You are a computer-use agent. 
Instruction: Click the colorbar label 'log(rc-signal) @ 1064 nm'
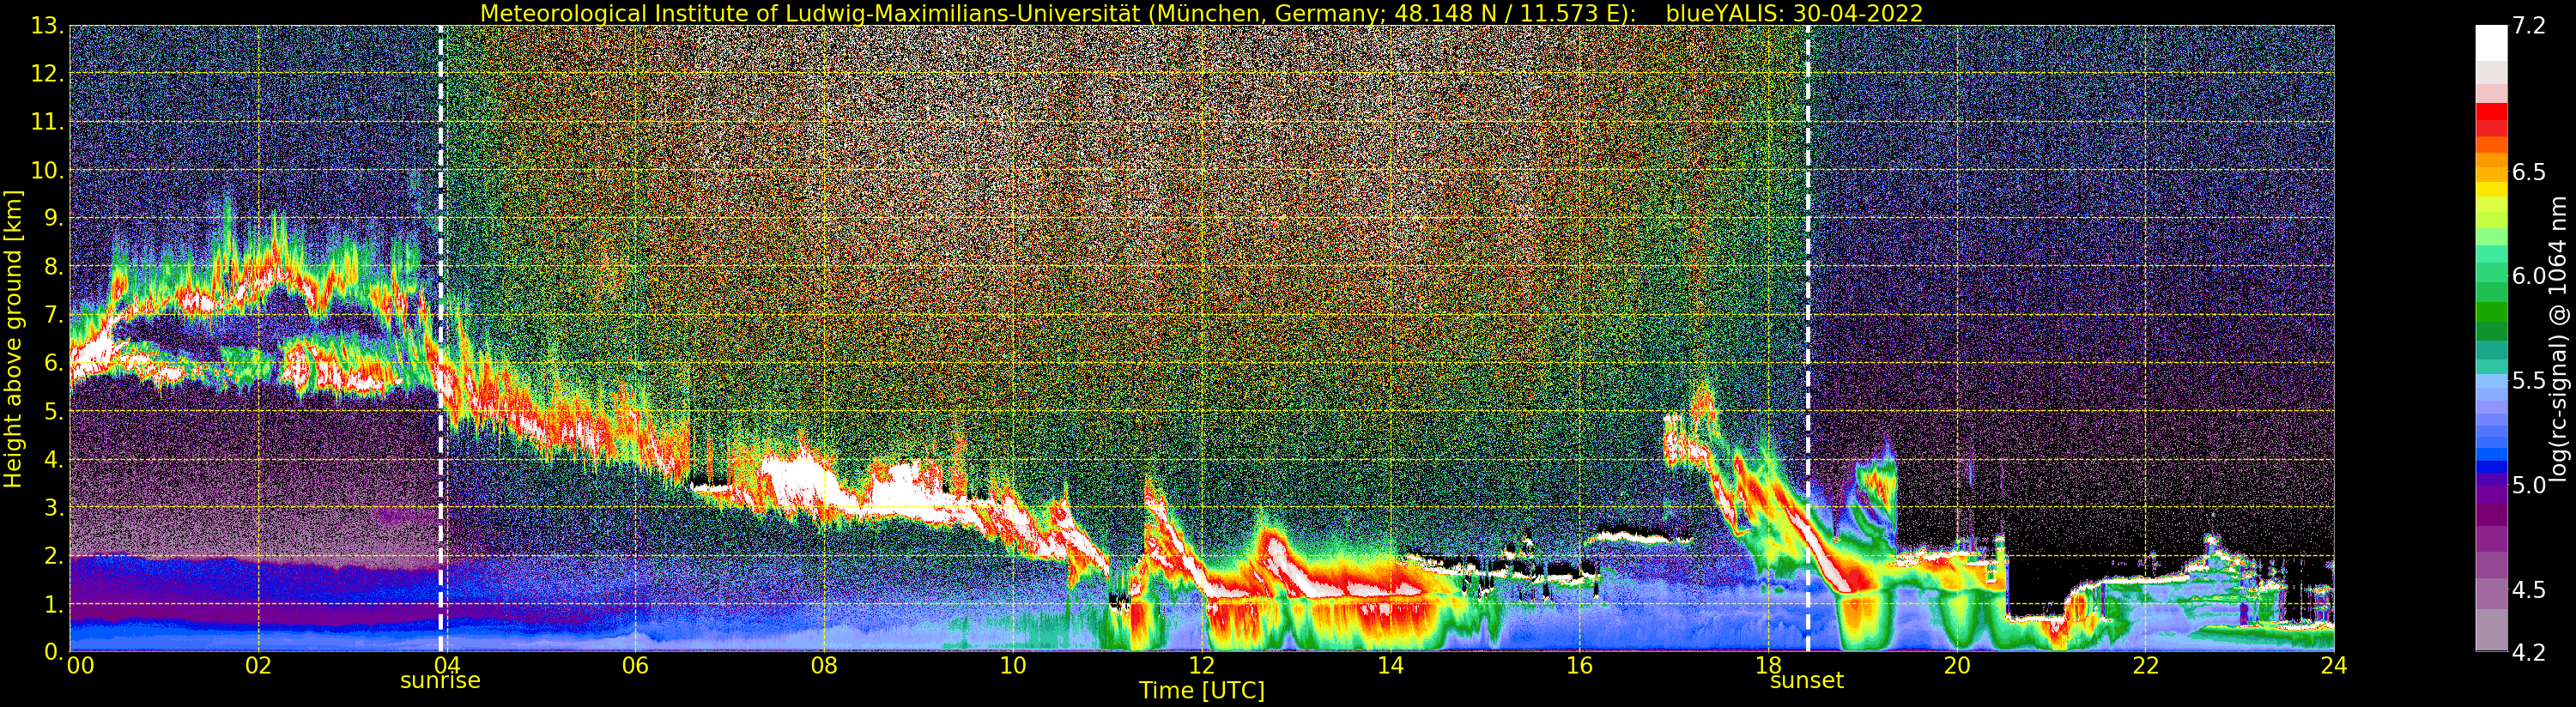(x=2558, y=338)
